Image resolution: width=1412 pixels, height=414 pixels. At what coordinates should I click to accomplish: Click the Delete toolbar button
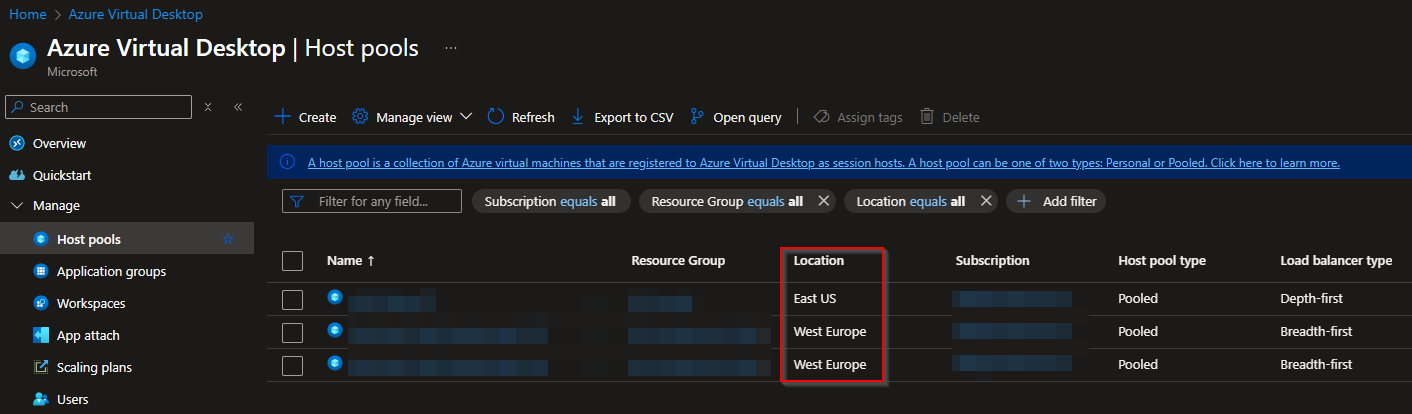[949, 117]
